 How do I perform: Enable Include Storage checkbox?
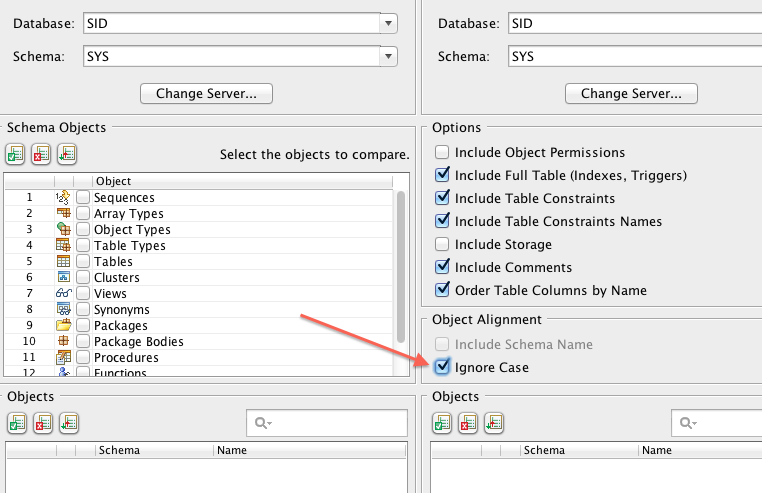coord(442,244)
